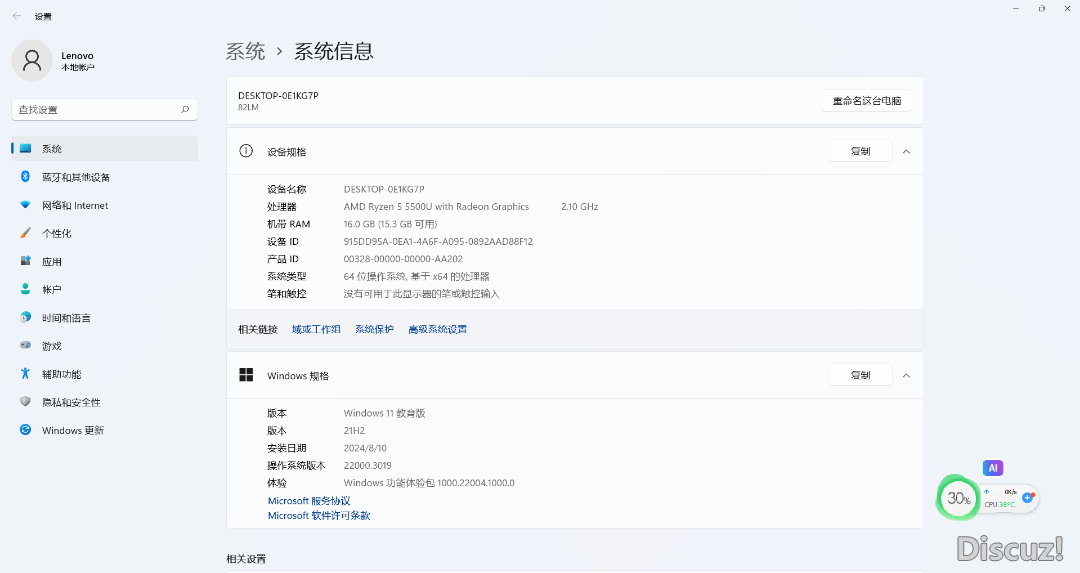This screenshot has width=1080, height=573.
Task: Click the 21H2 version value
Action: [x=354, y=430]
